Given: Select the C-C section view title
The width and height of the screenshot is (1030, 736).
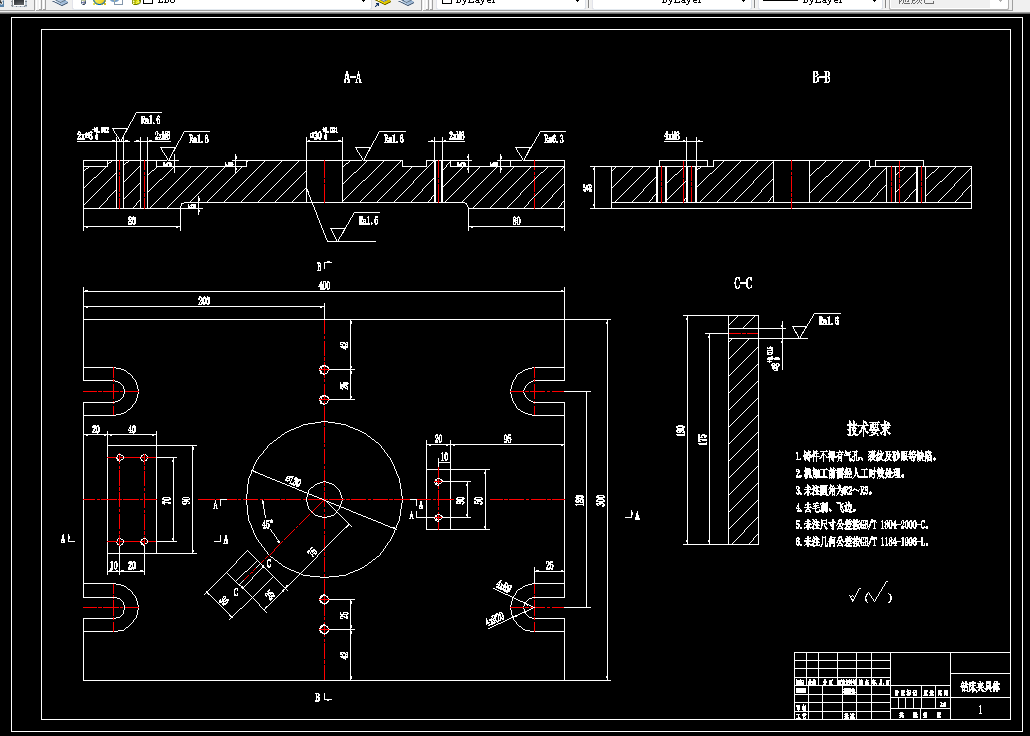Looking at the screenshot, I should tap(742, 283).
